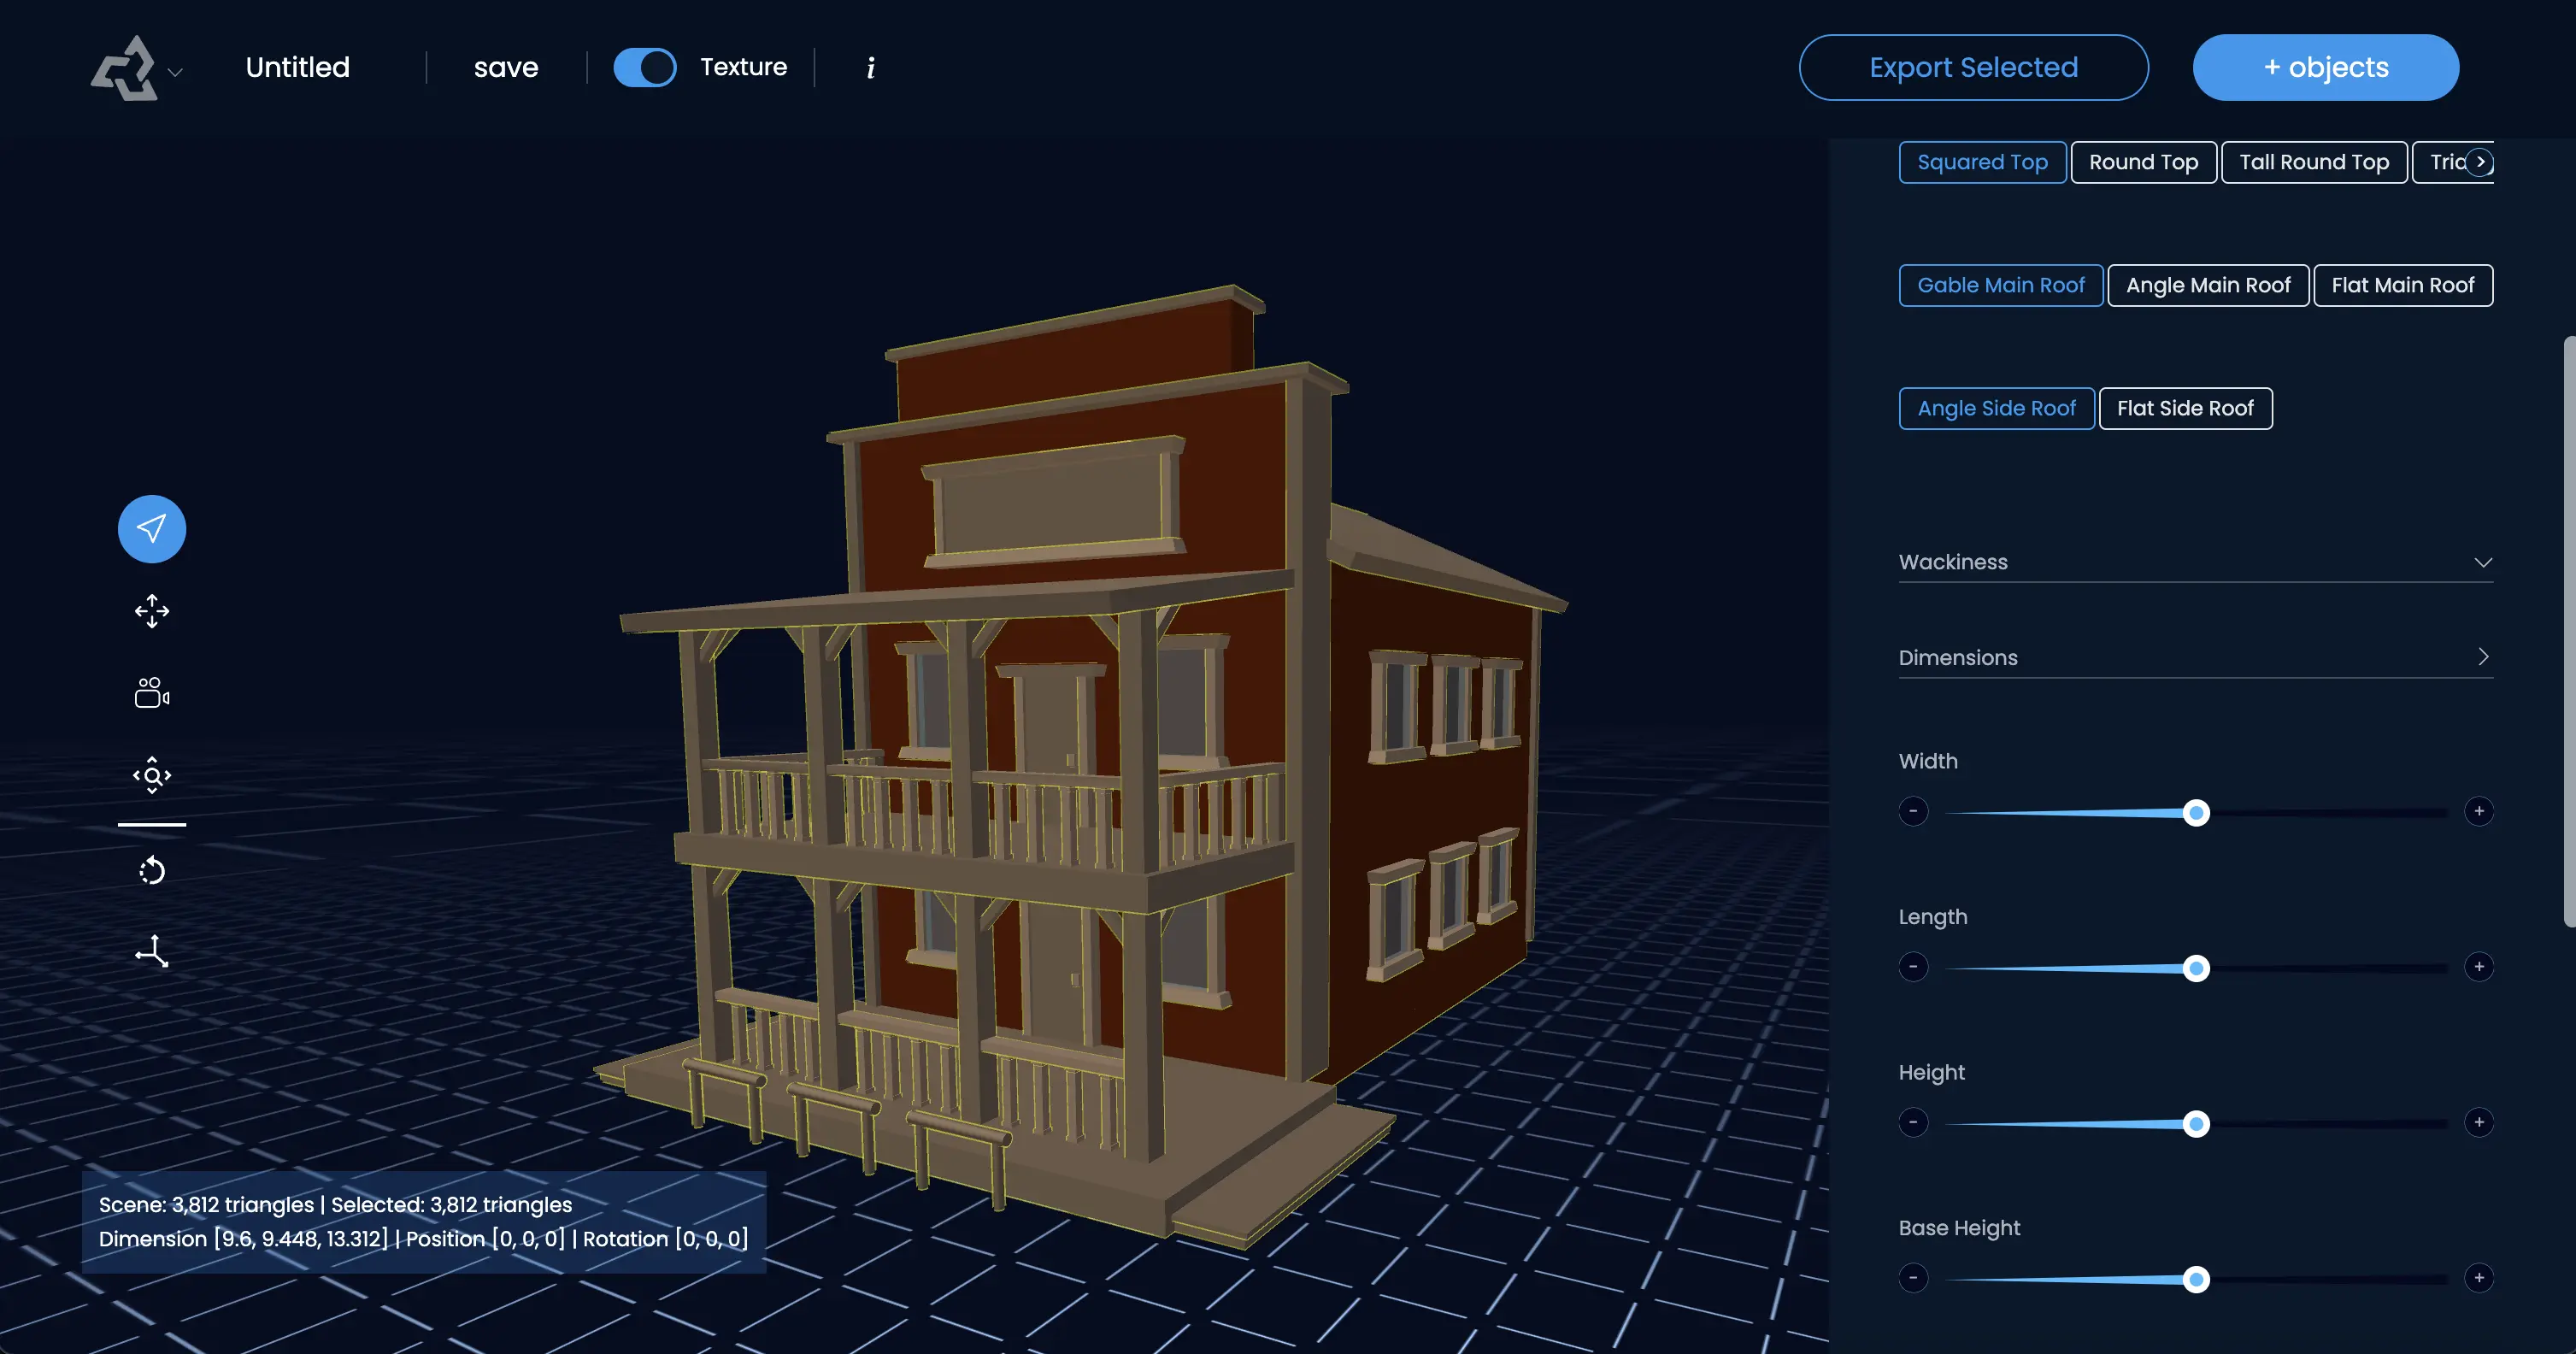Click the Width slider handle

click(2196, 813)
